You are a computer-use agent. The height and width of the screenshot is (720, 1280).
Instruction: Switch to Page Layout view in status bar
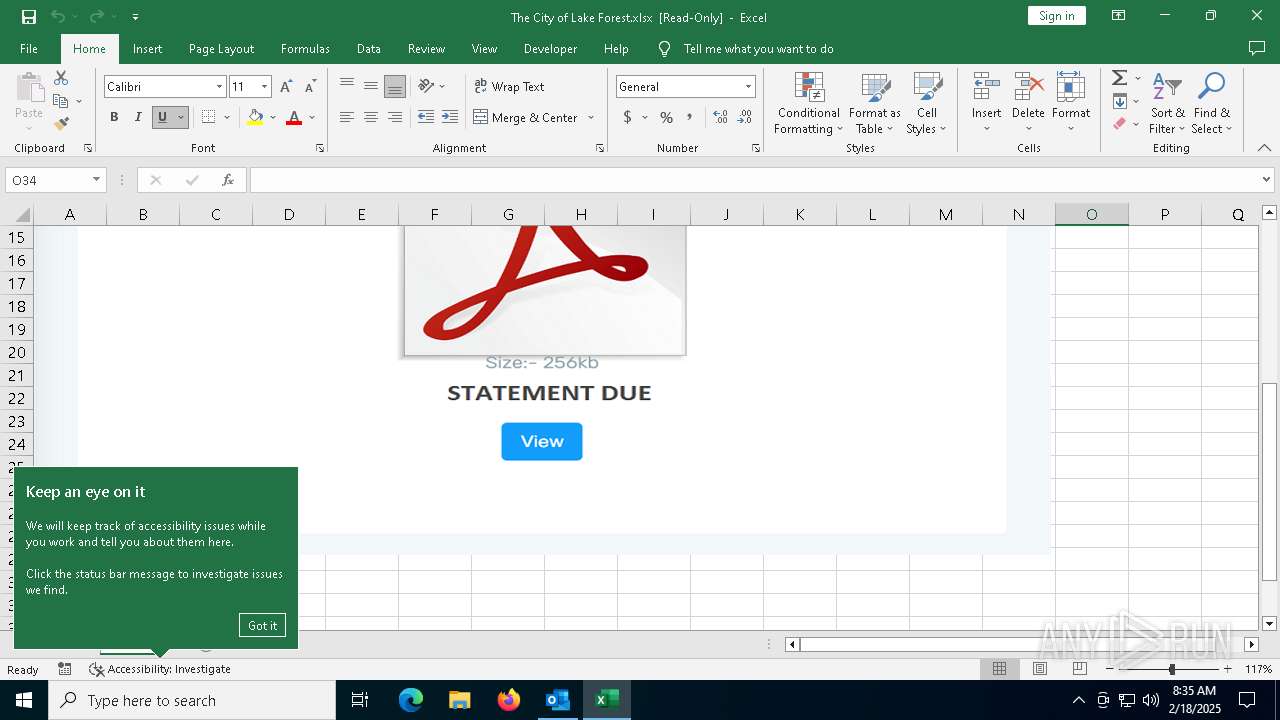pyautogui.click(x=1040, y=669)
